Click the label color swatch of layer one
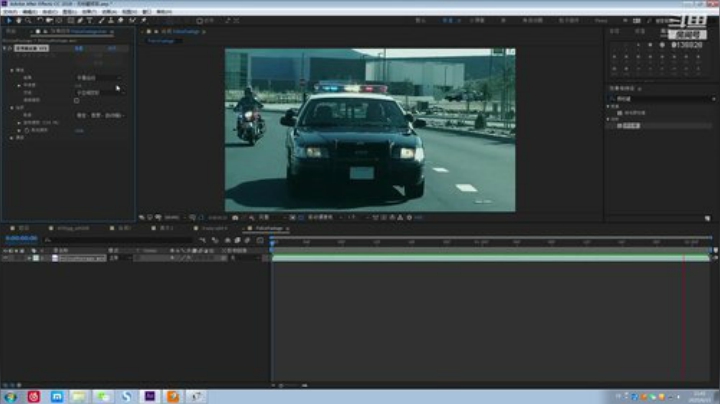The height and width of the screenshot is (404, 720). (36, 258)
